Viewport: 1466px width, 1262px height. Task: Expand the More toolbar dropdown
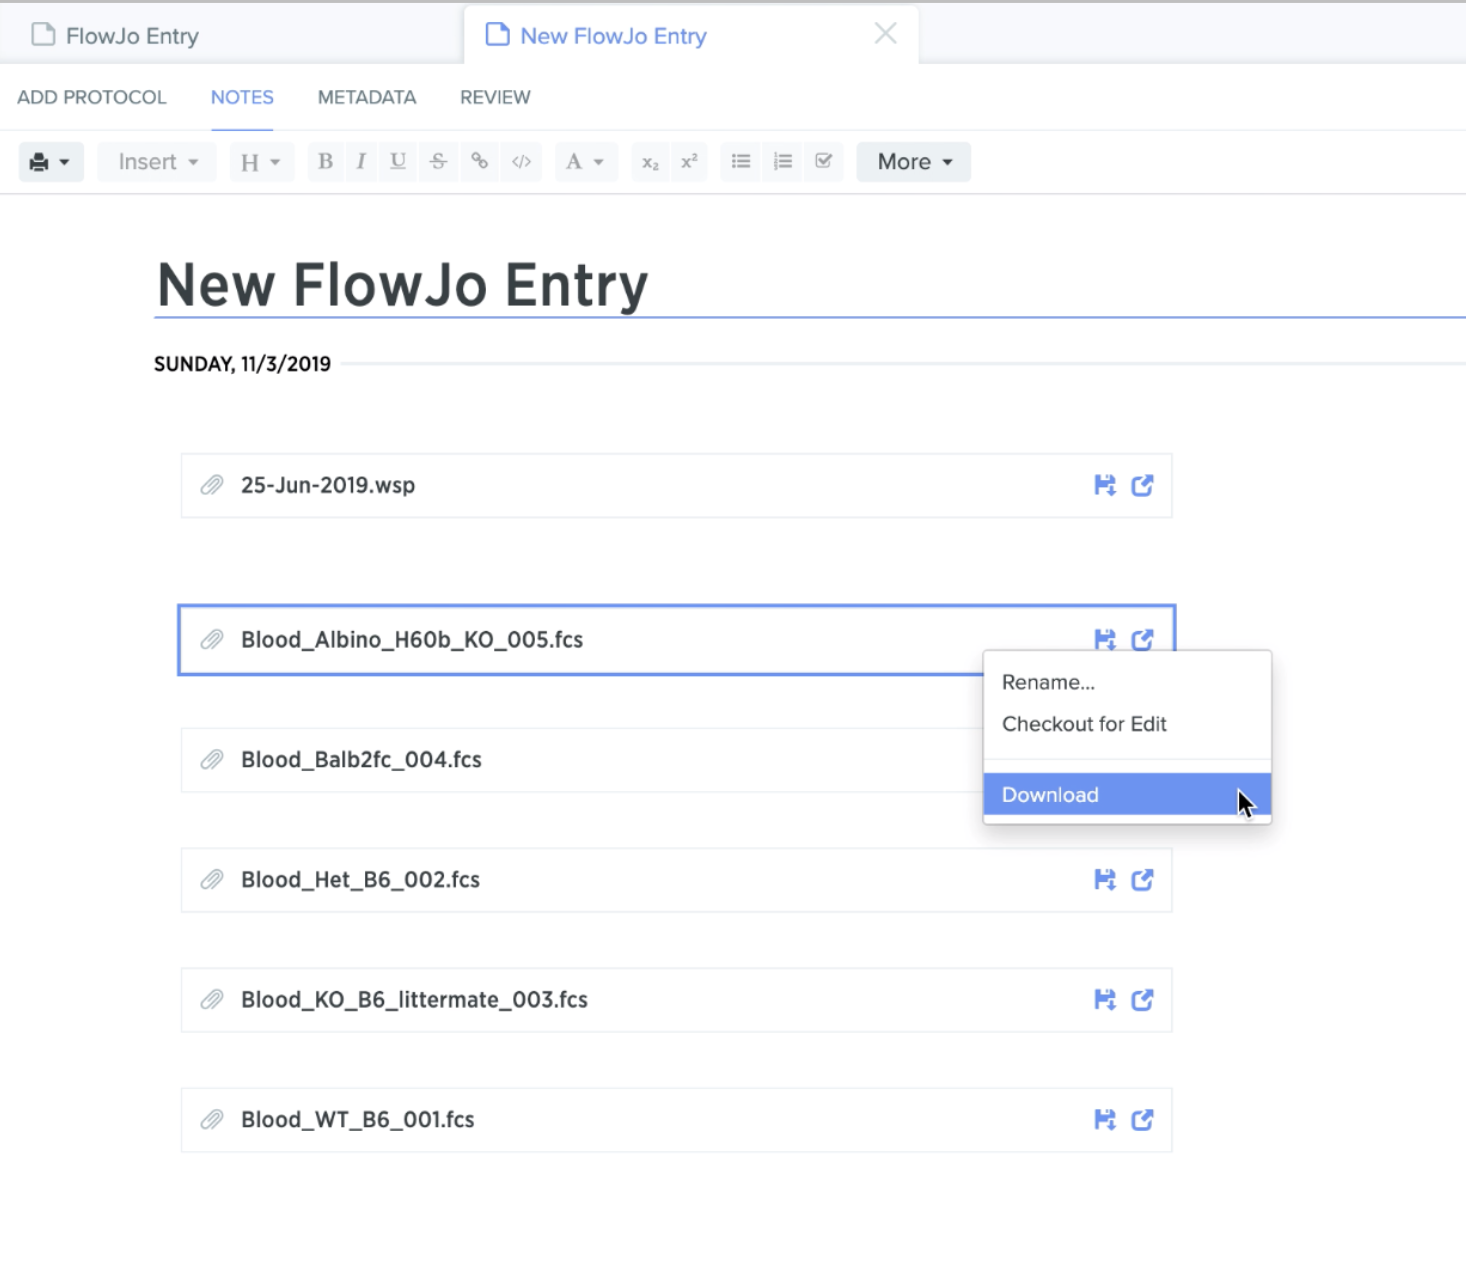[913, 162]
